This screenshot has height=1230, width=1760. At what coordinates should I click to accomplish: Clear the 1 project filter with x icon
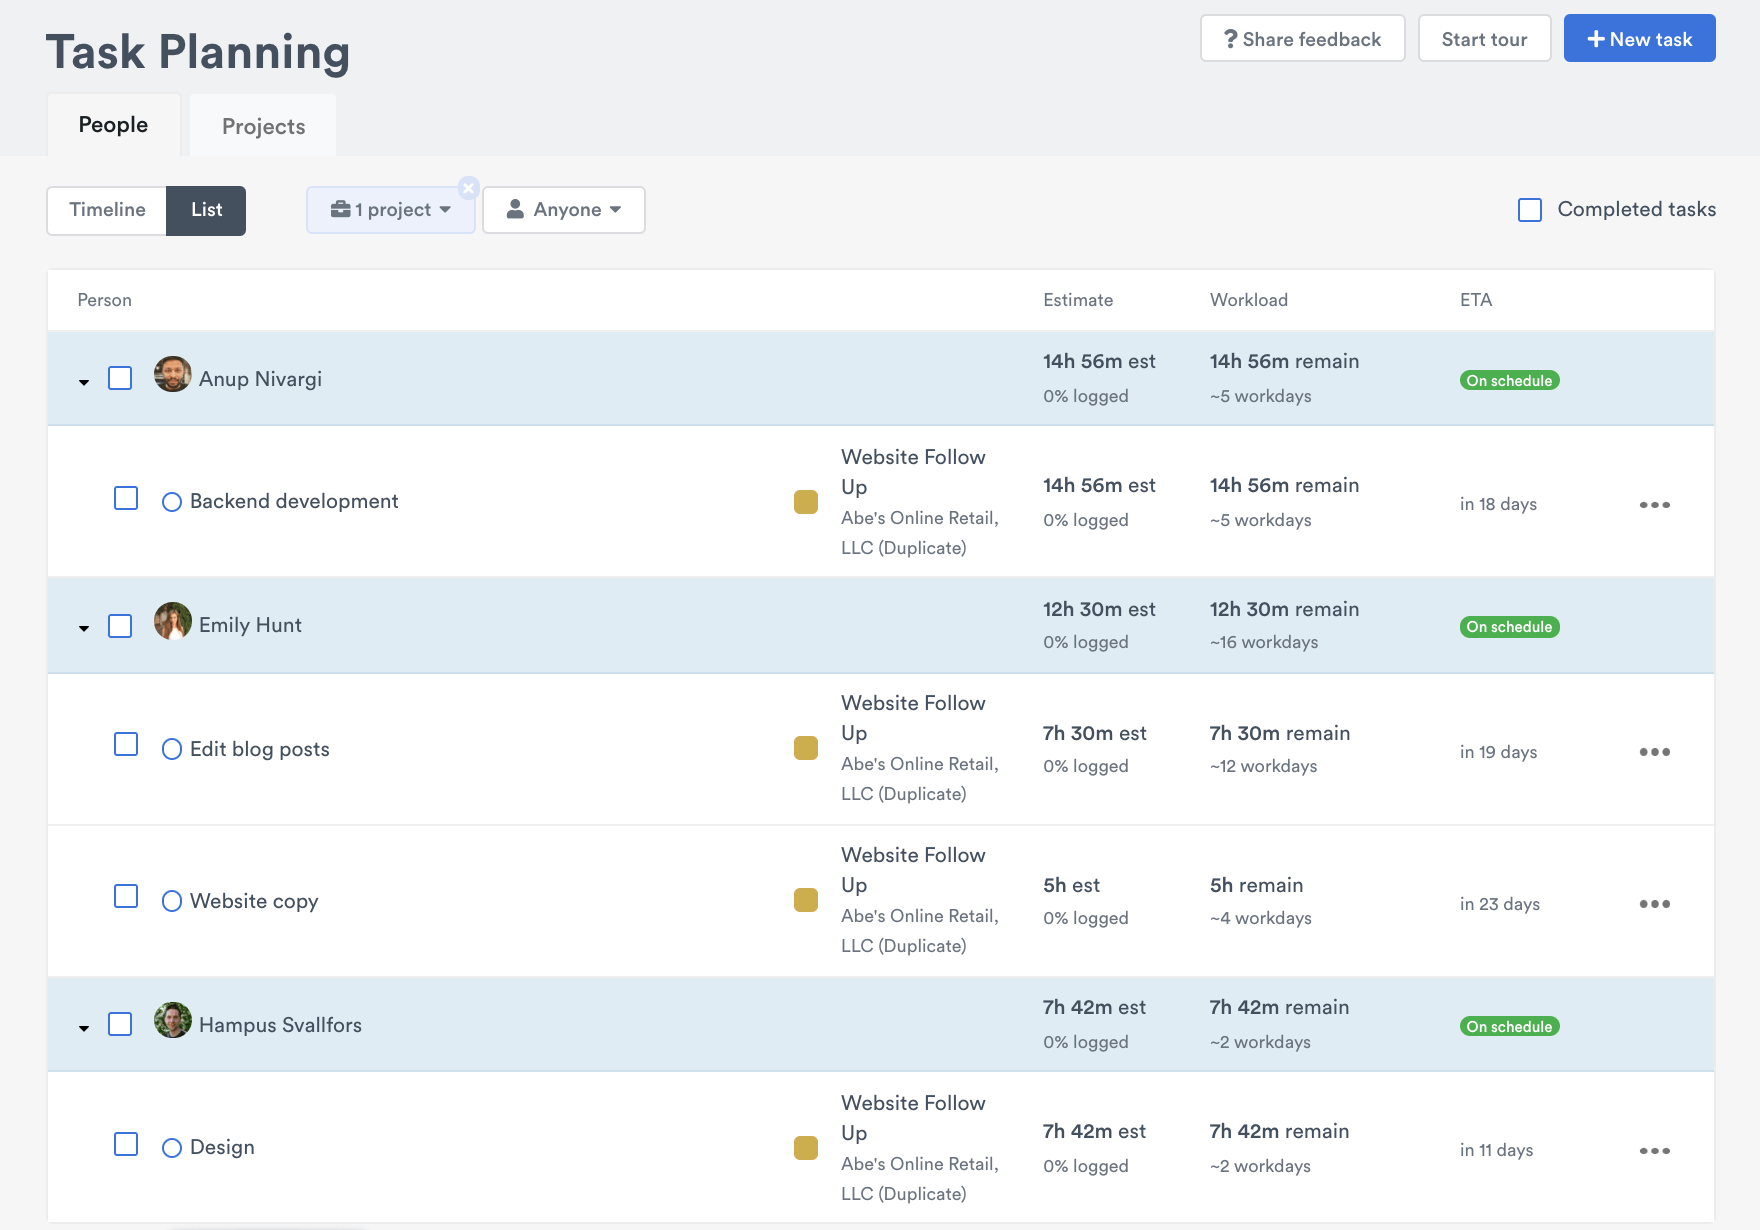click(x=468, y=188)
